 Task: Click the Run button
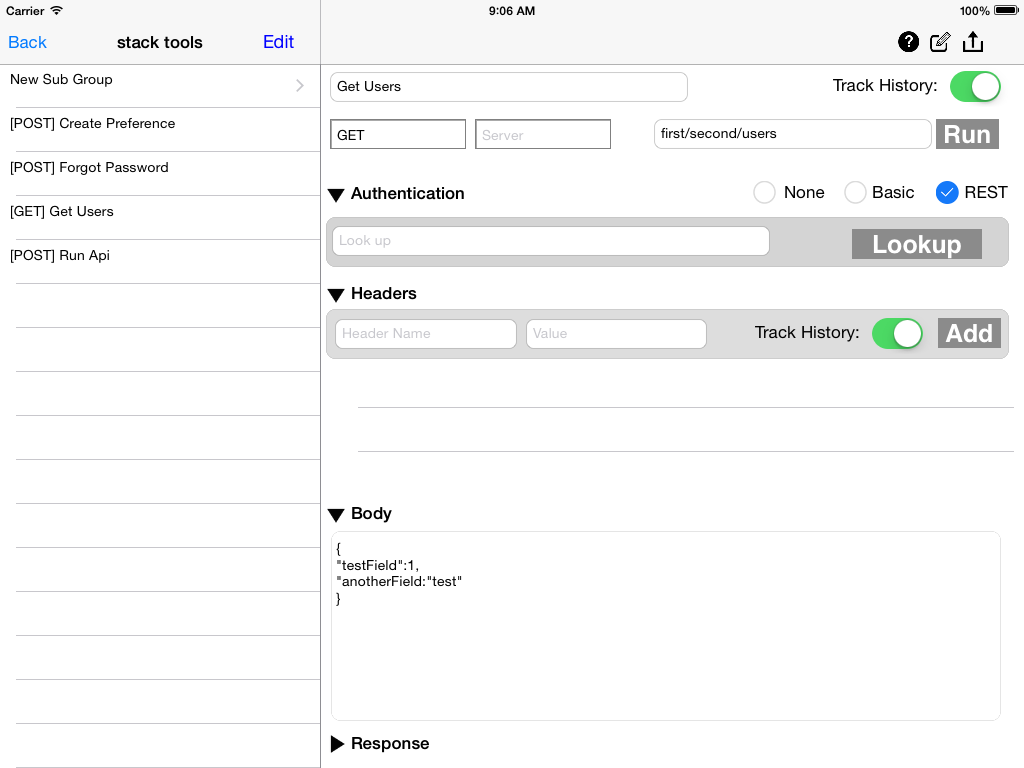click(967, 134)
